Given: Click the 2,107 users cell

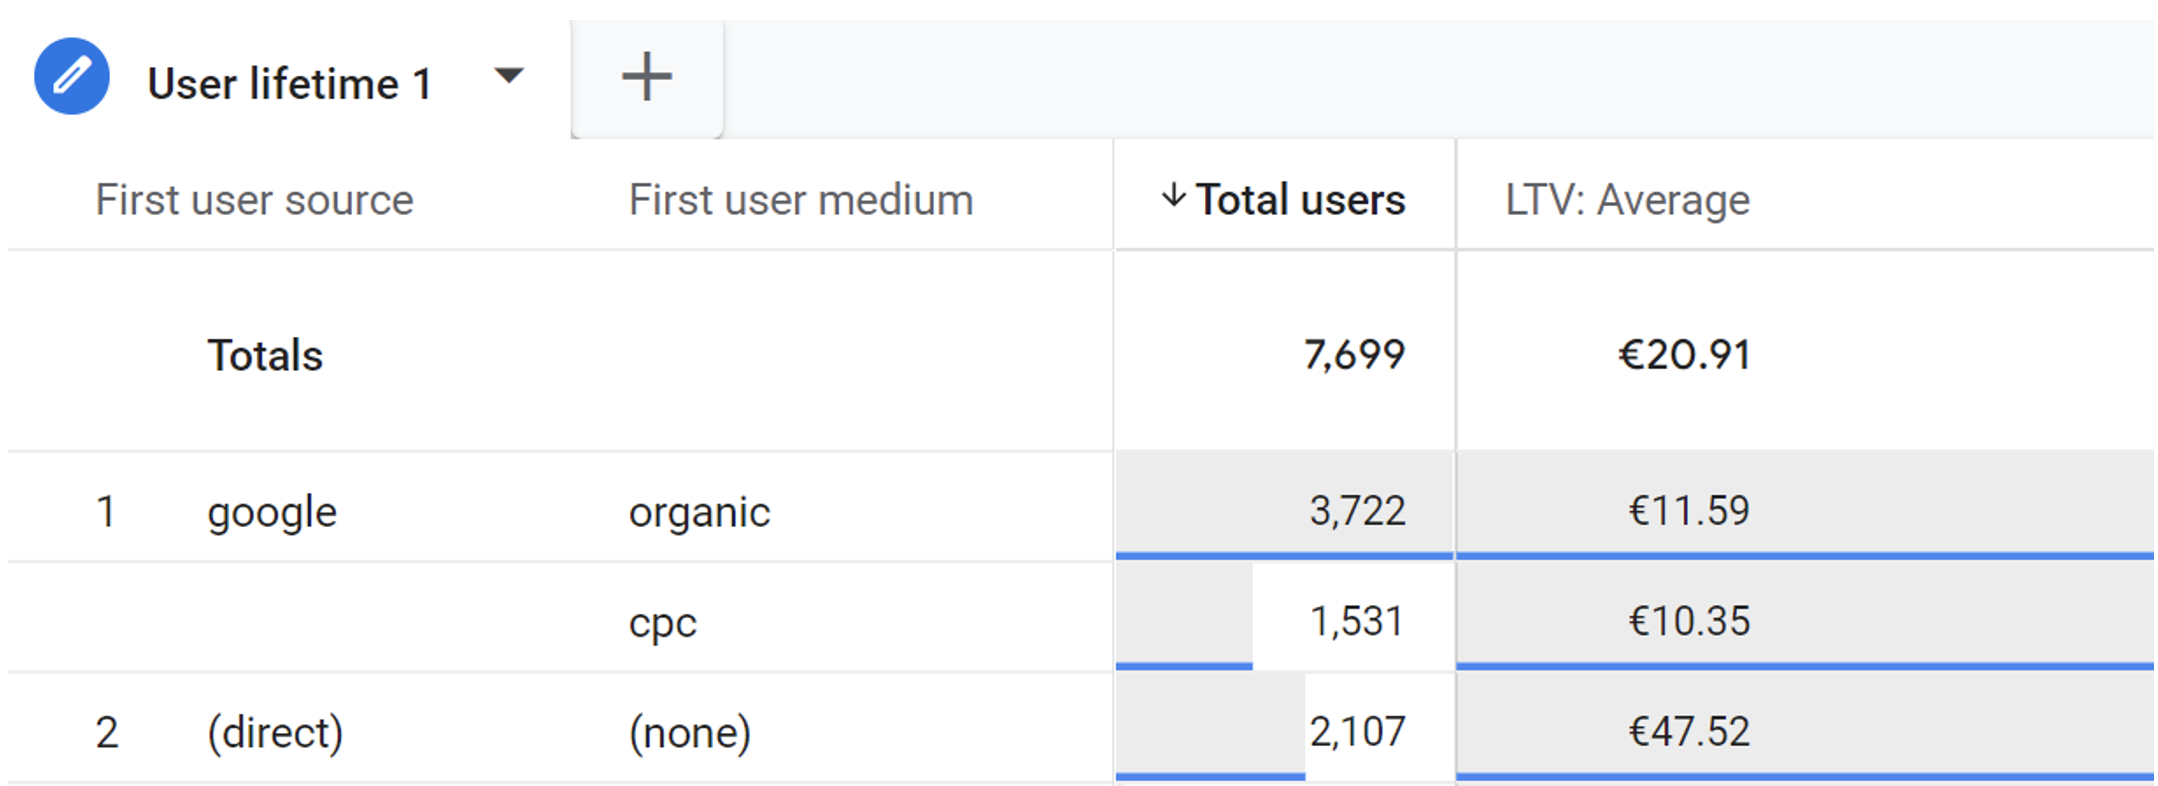Looking at the screenshot, I should [x=1284, y=727].
